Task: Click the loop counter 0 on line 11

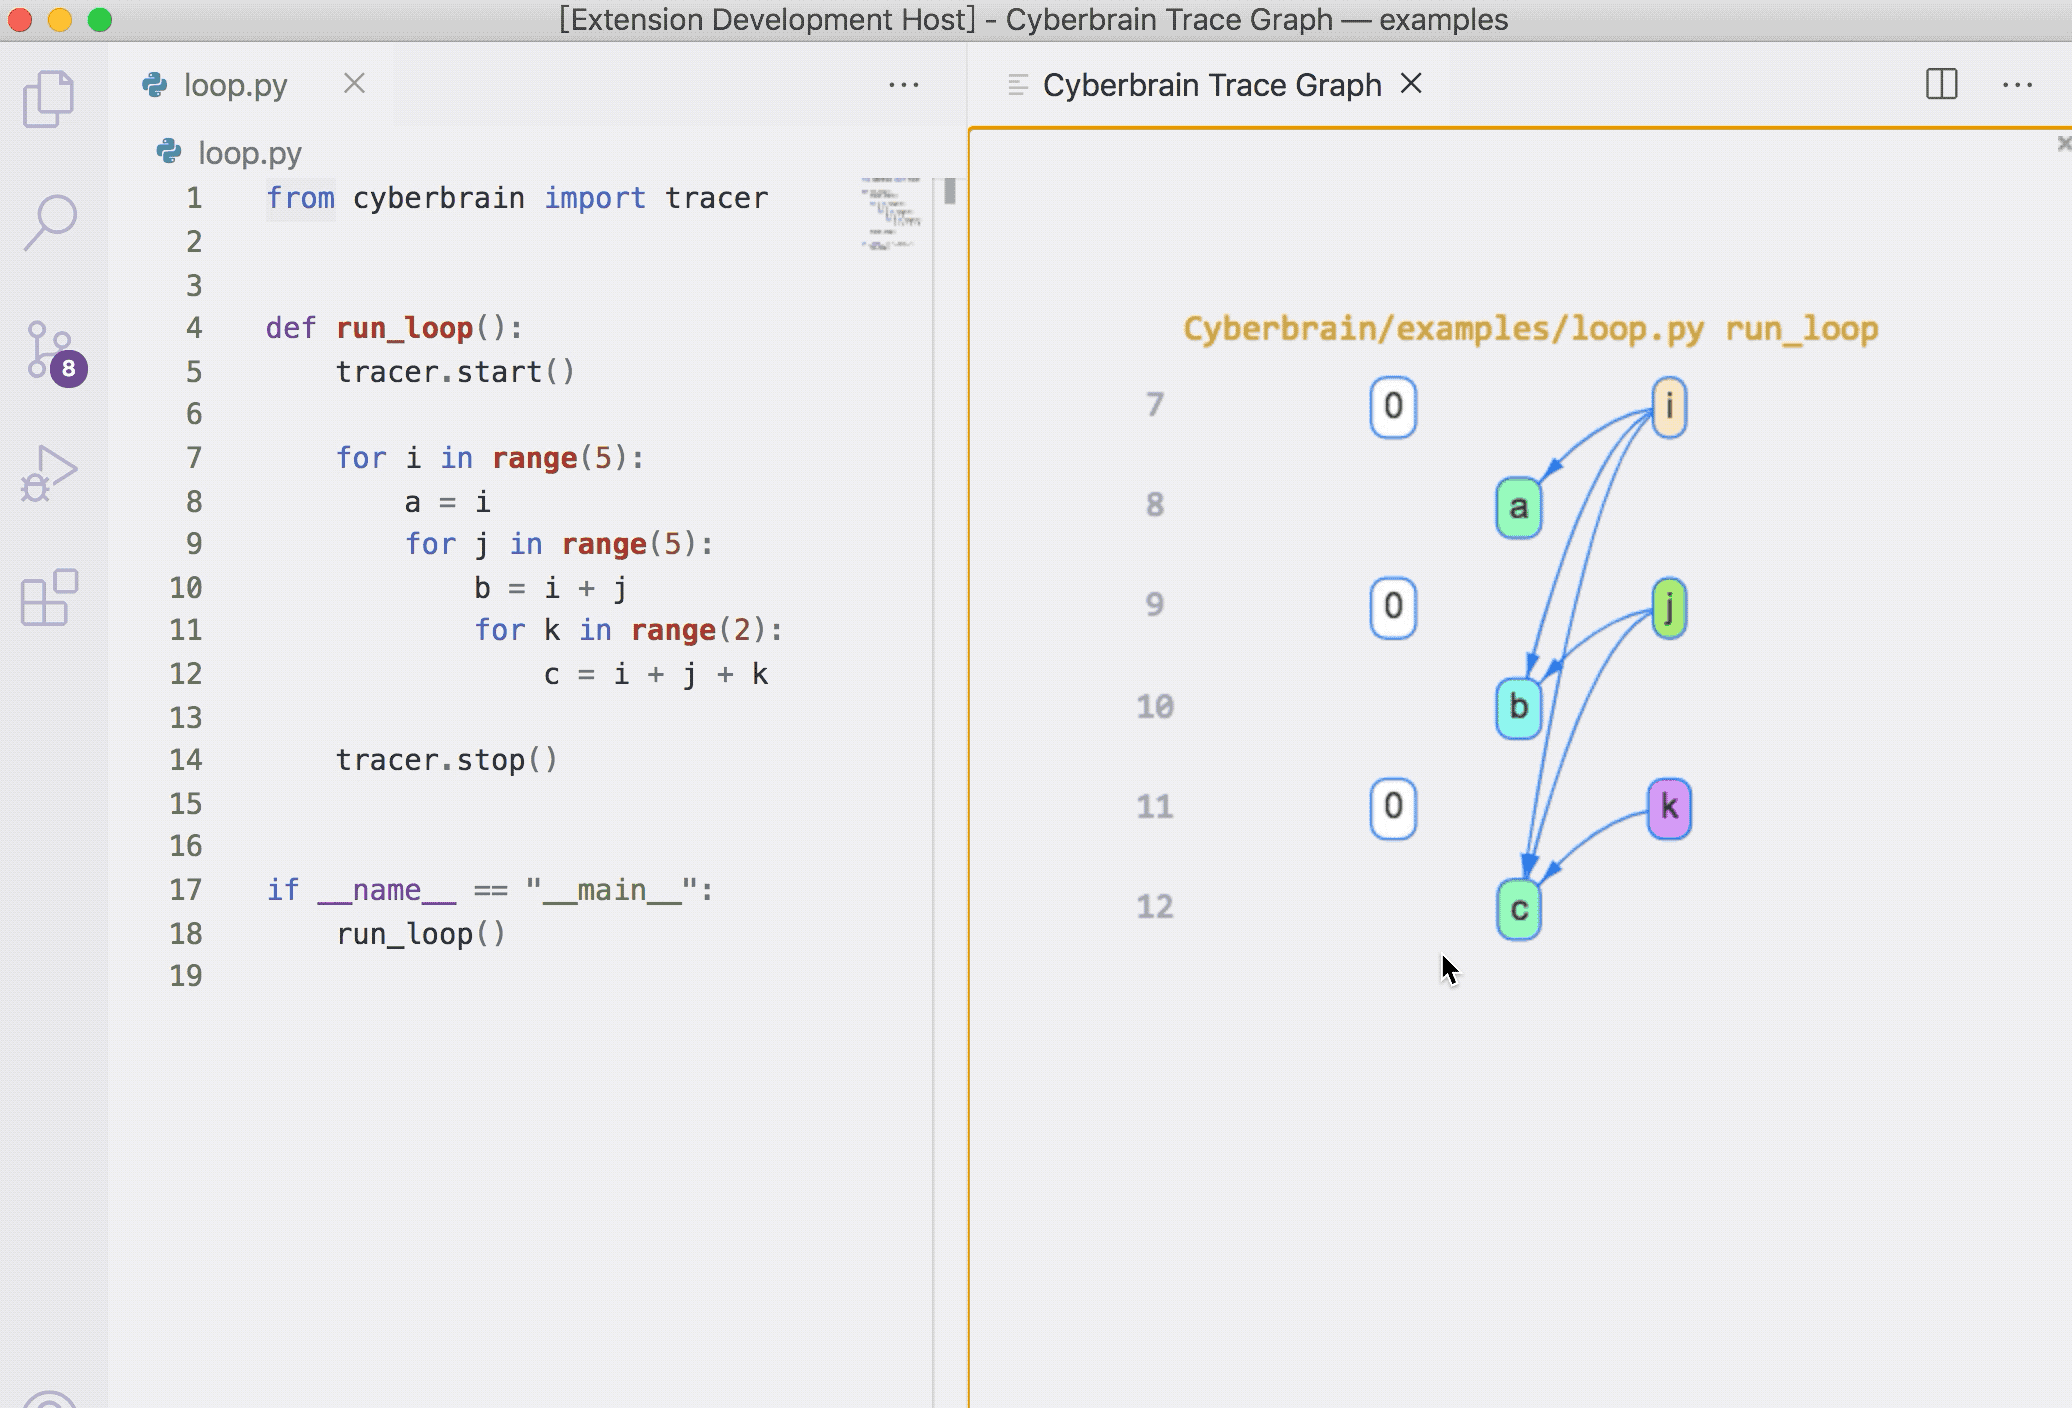Action: pos(1393,807)
